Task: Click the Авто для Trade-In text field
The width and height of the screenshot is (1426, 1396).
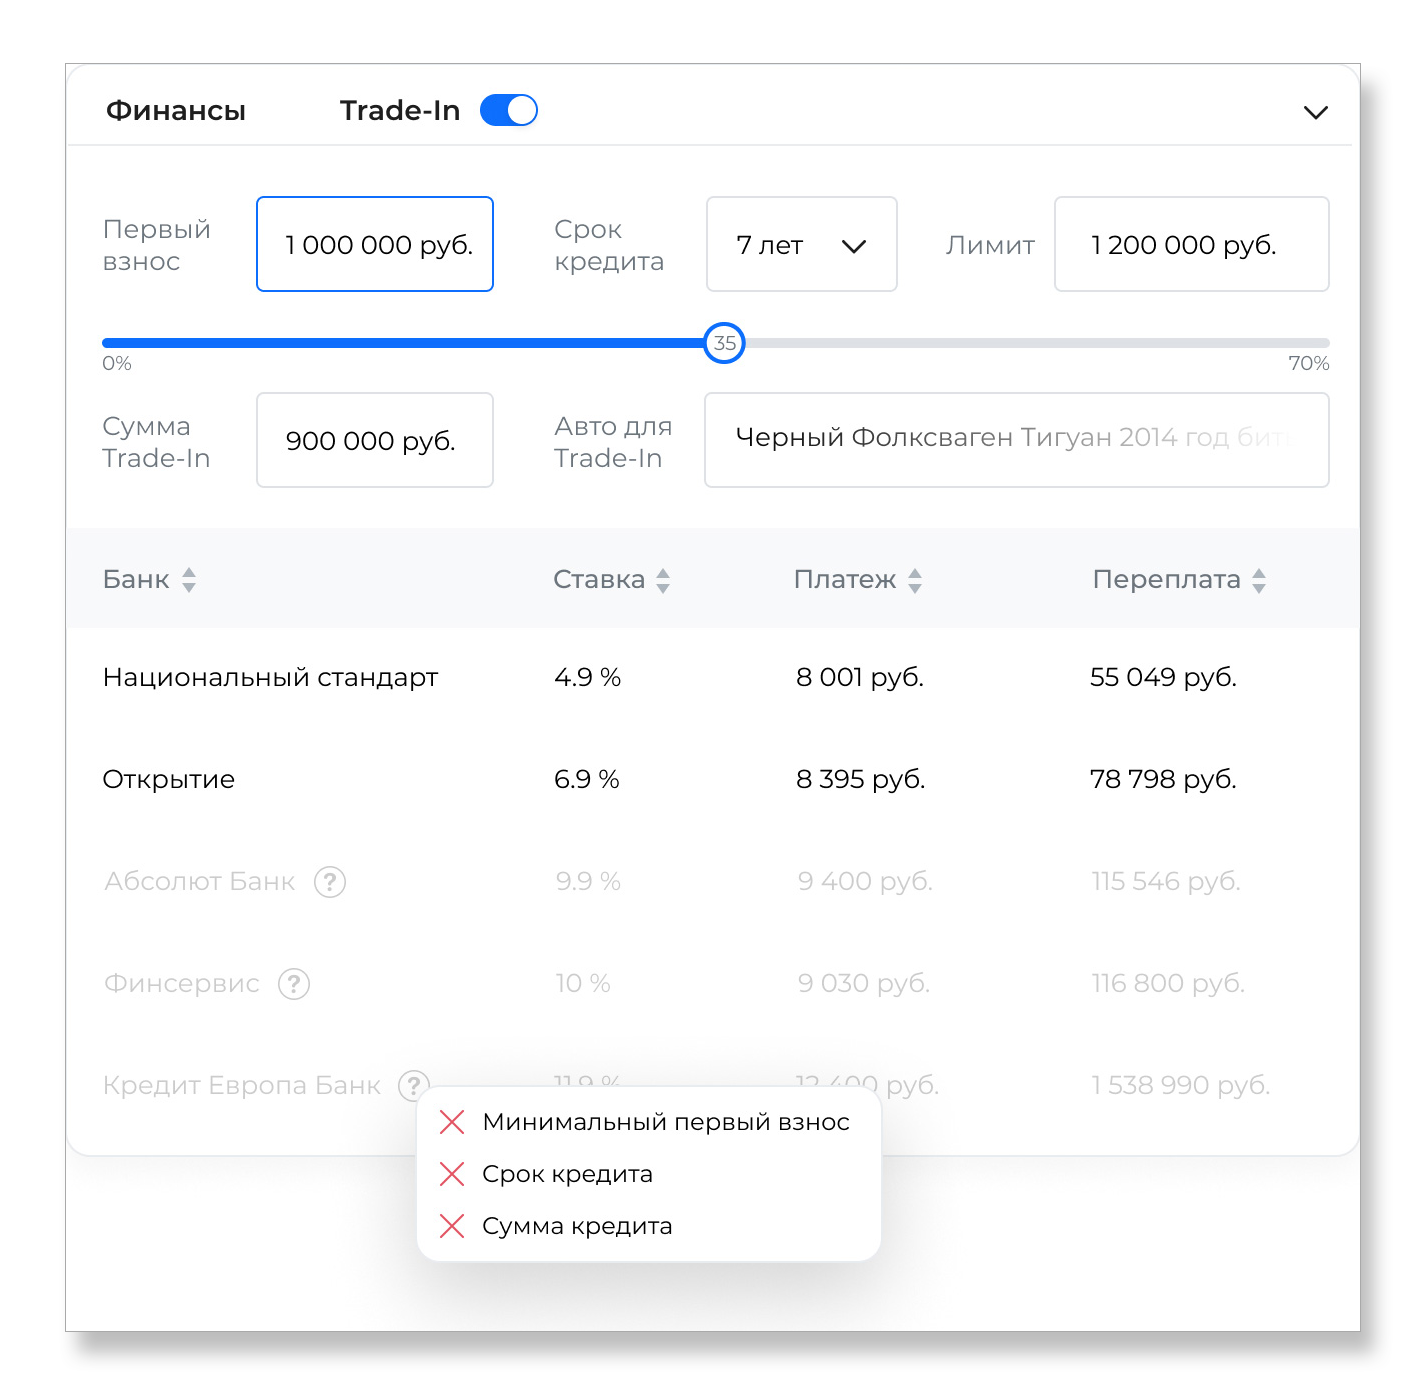Action: (x=1016, y=441)
